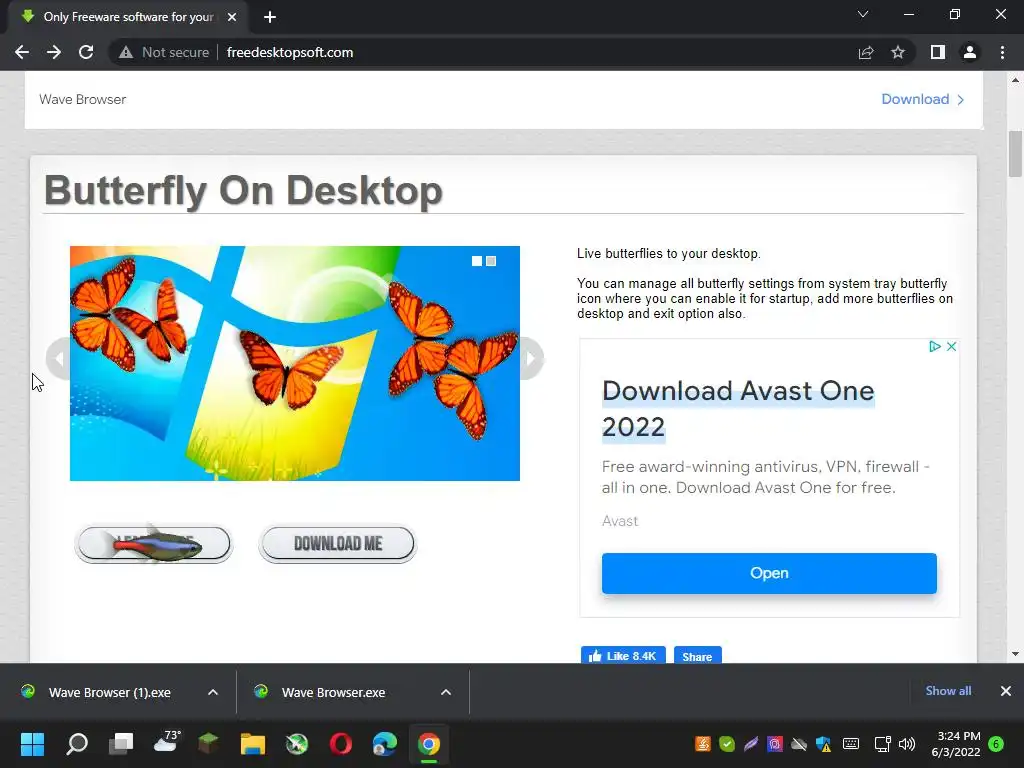Click the scrollbar down arrow
1024x768 pixels.
point(1015,654)
